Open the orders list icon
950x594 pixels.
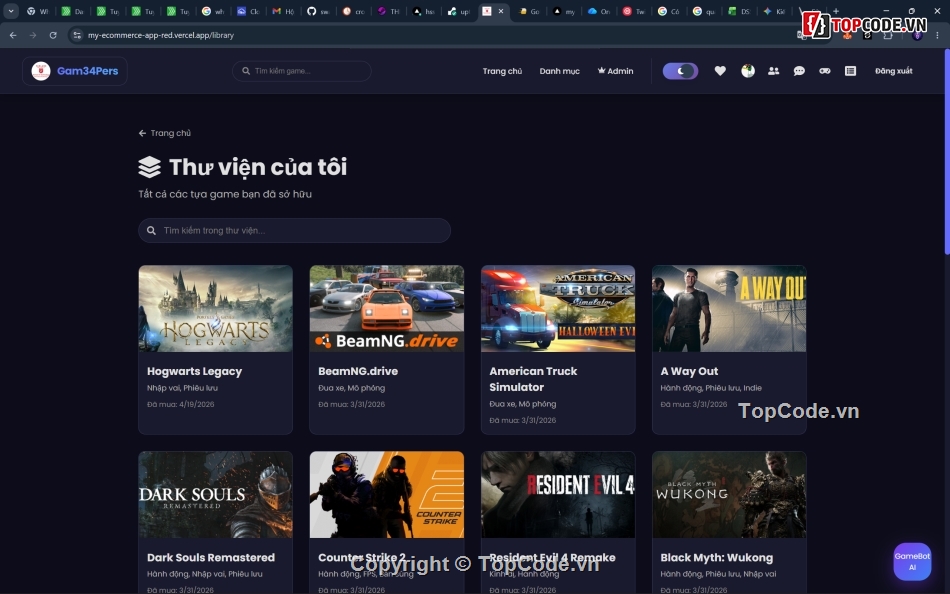pos(850,71)
